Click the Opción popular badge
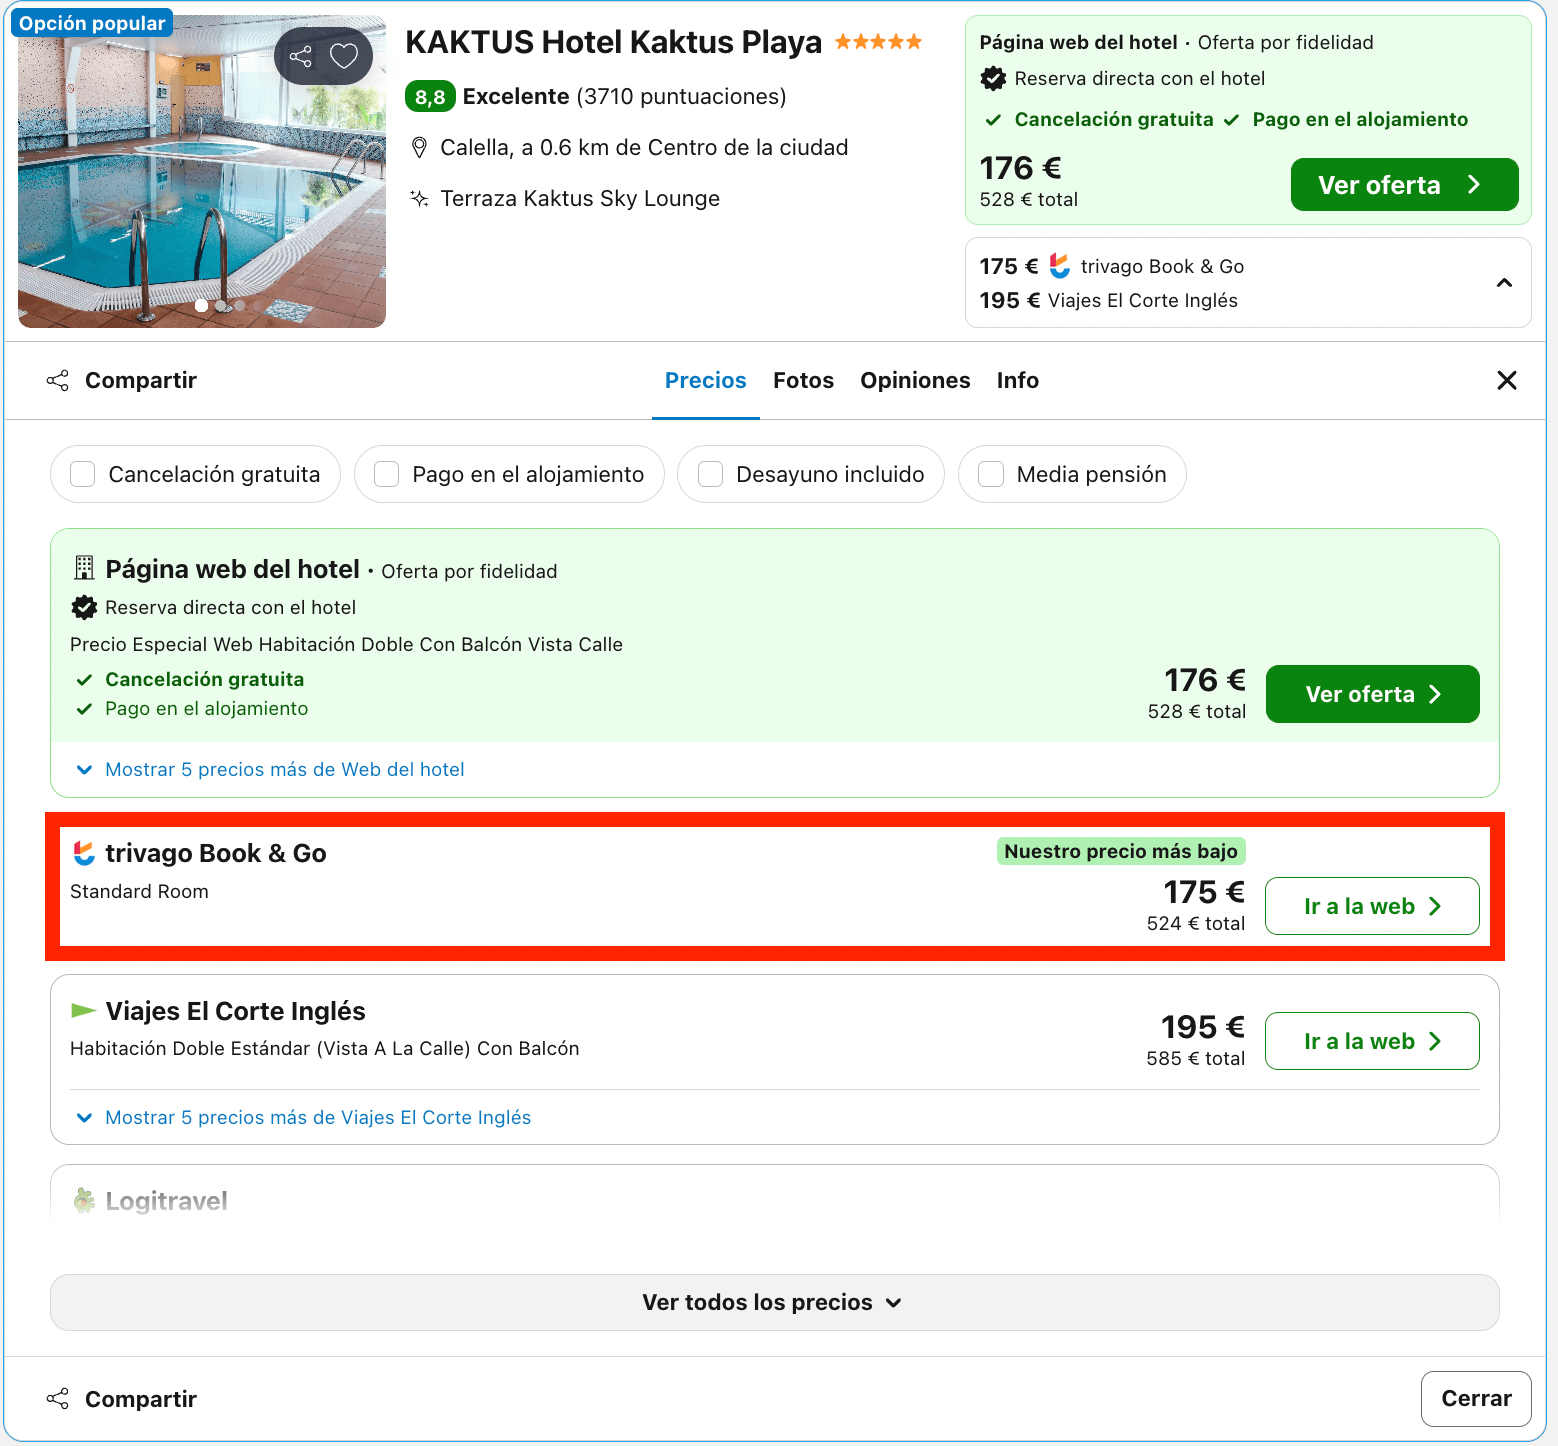Image resolution: width=1558 pixels, height=1446 pixels. 92,23
